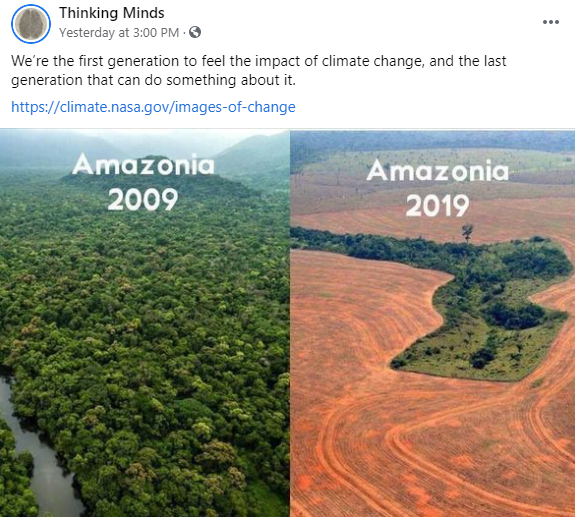Click the Amazonia title on the left photo
The image size is (575, 517).
tap(143, 165)
